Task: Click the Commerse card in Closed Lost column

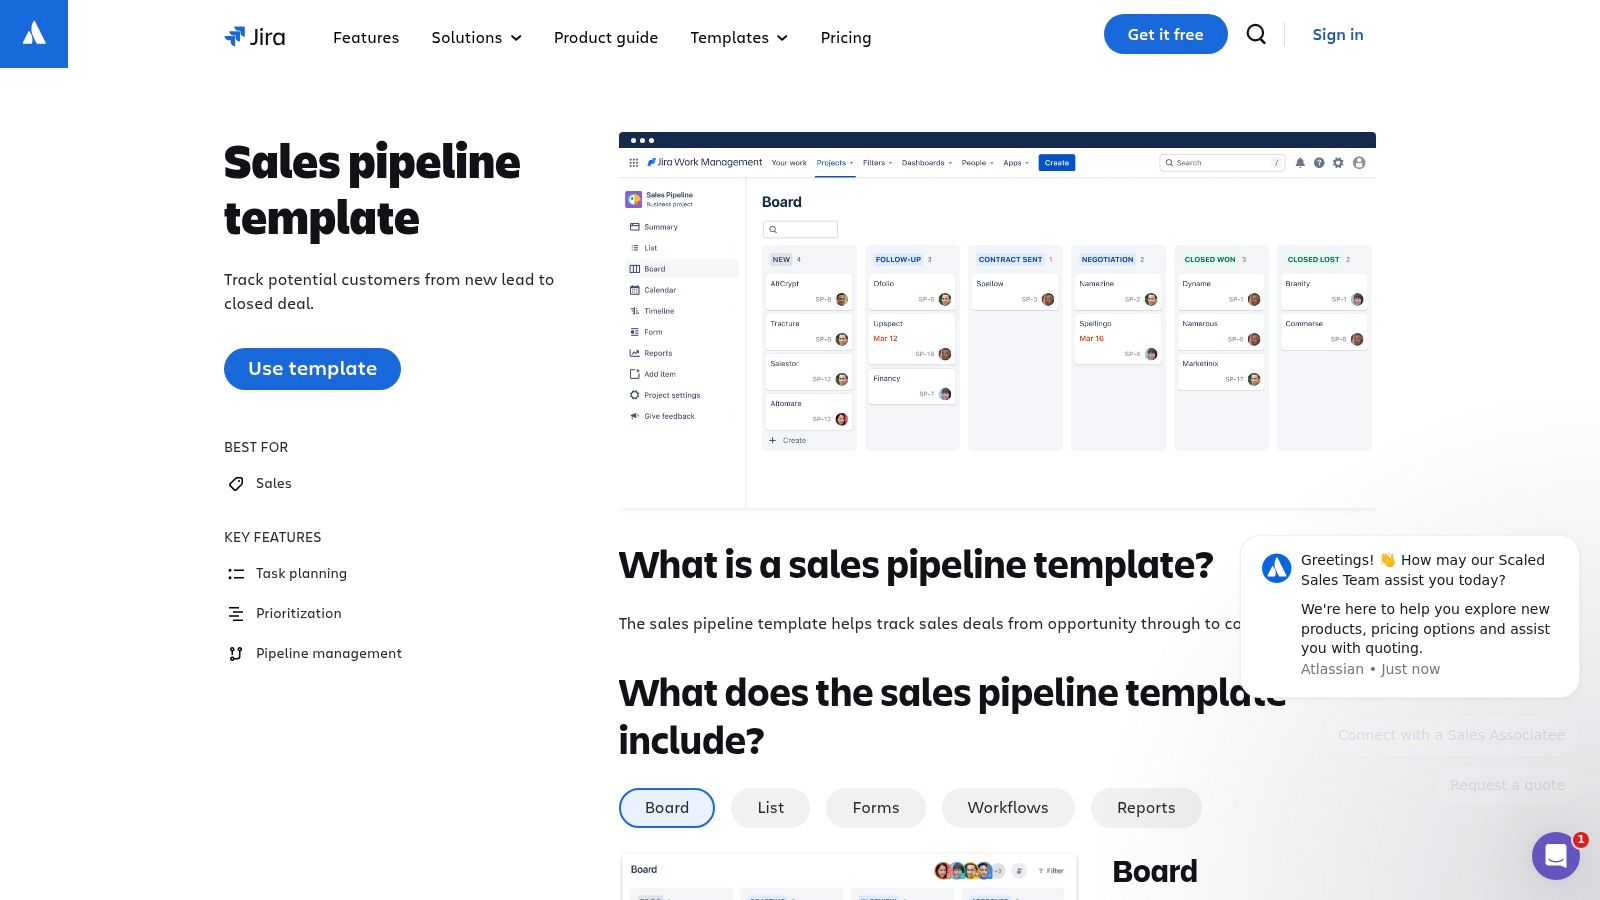Action: pyautogui.click(x=1324, y=331)
